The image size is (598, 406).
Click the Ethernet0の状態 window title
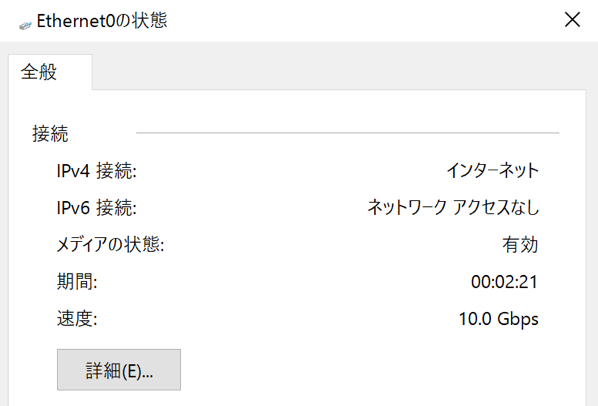pyautogui.click(x=102, y=21)
